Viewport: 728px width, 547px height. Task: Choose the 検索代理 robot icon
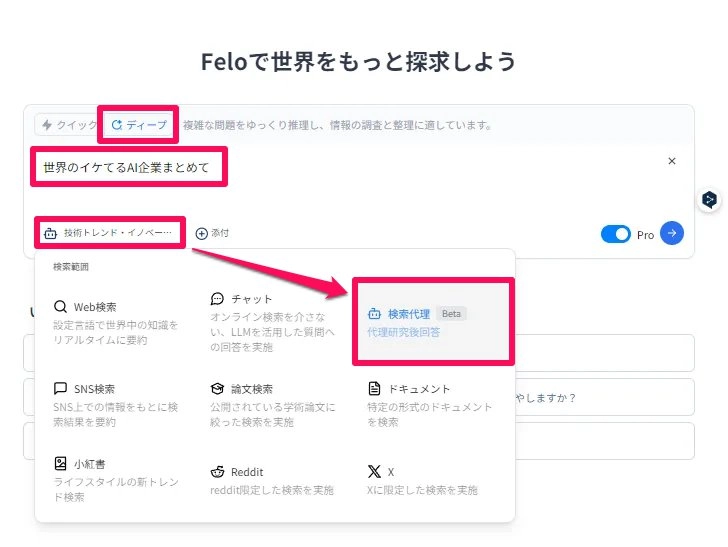pos(374,314)
